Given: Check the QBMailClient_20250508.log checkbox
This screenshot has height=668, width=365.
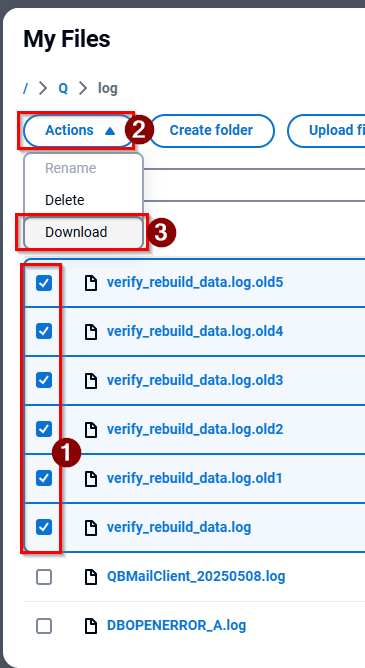Looking at the screenshot, I should click(x=44, y=577).
